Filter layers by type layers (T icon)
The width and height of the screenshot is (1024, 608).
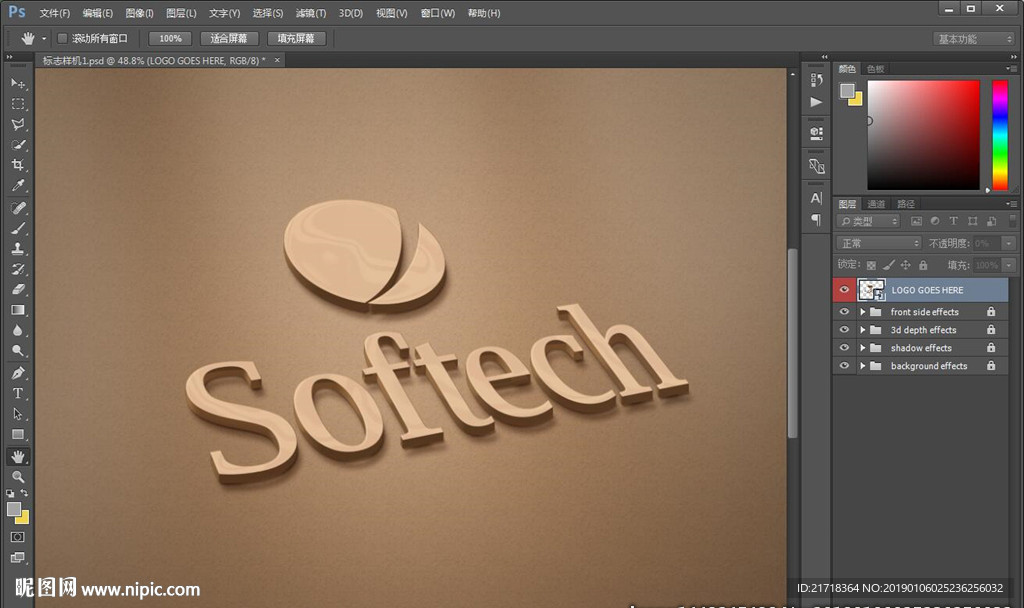click(x=953, y=221)
